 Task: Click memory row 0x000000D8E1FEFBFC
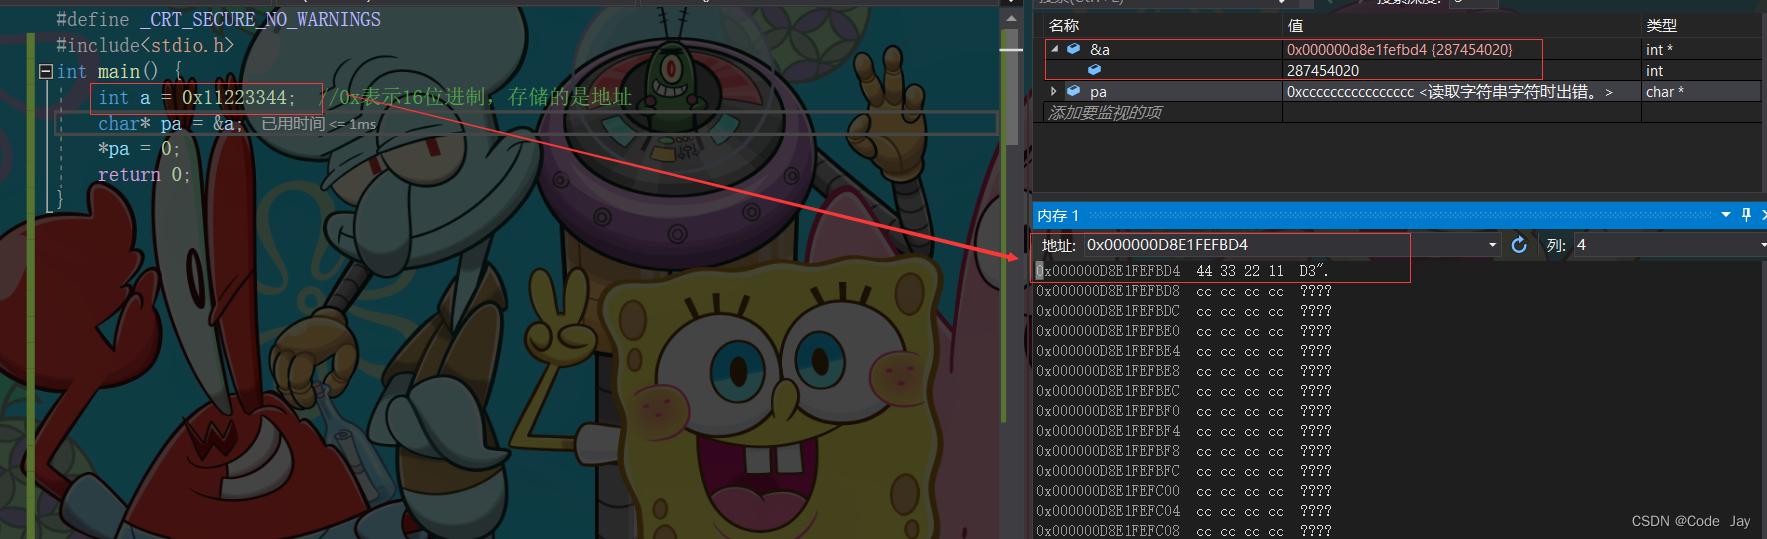click(x=1183, y=471)
